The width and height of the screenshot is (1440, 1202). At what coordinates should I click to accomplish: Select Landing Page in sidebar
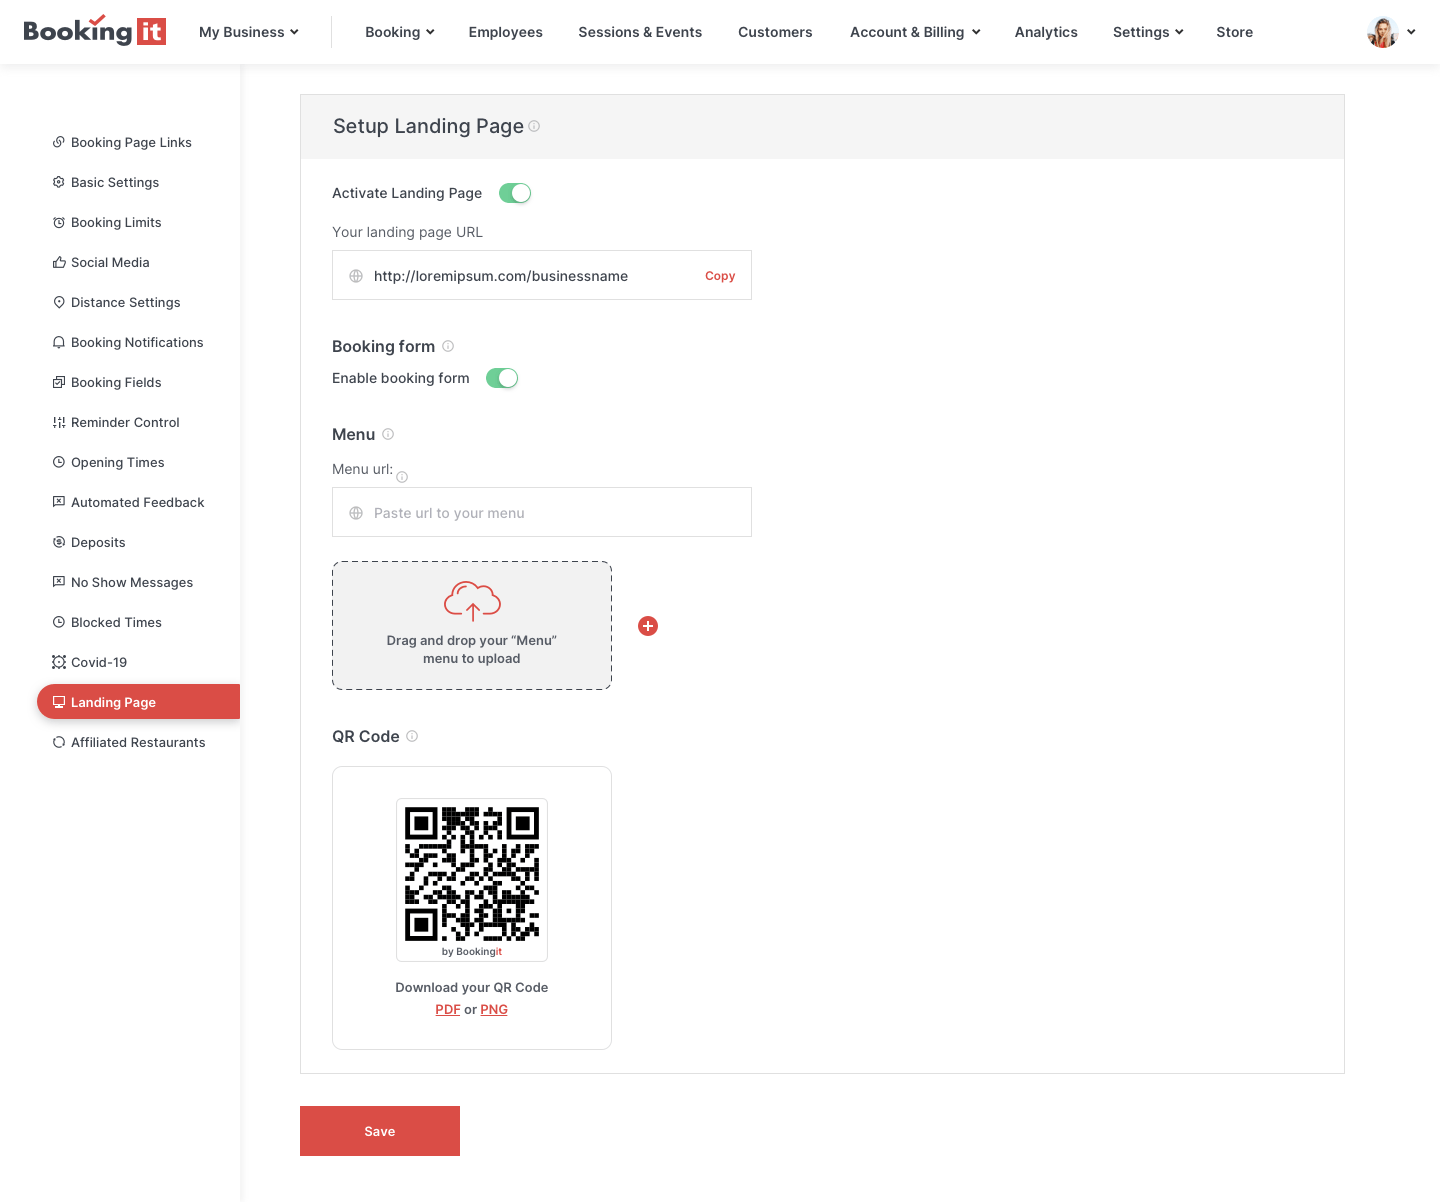(x=138, y=702)
